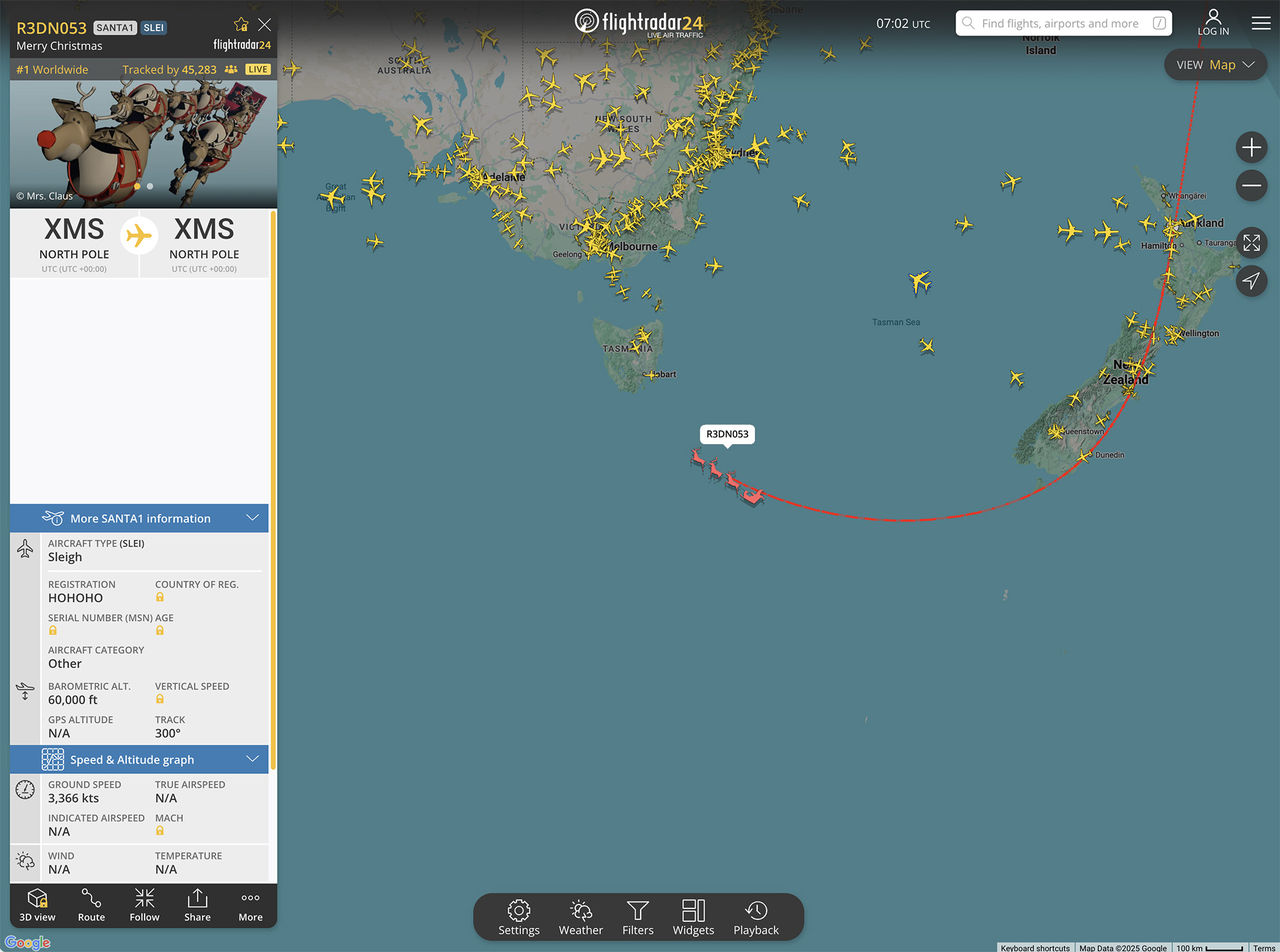Toggle fullscreen map view
This screenshot has height=952, width=1280.
pyautogui.click(x=1251, y=243)
